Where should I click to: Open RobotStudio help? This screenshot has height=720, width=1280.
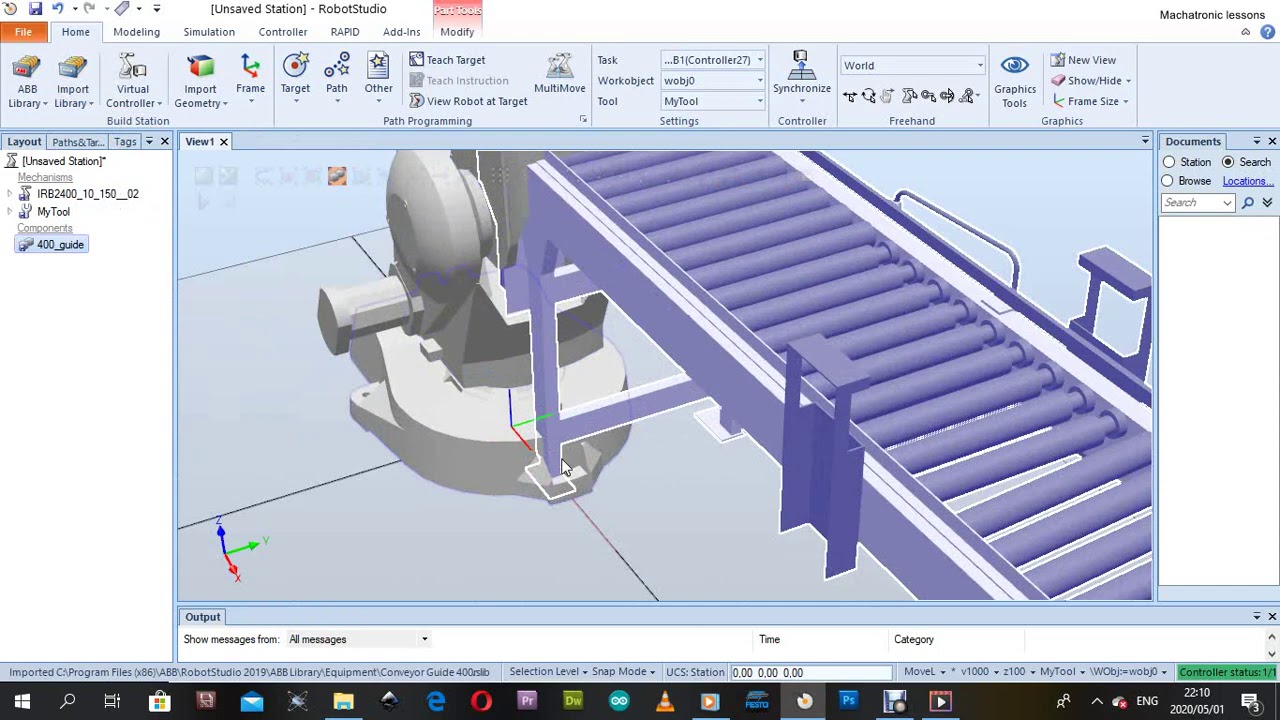click(x=1268, y=32)
